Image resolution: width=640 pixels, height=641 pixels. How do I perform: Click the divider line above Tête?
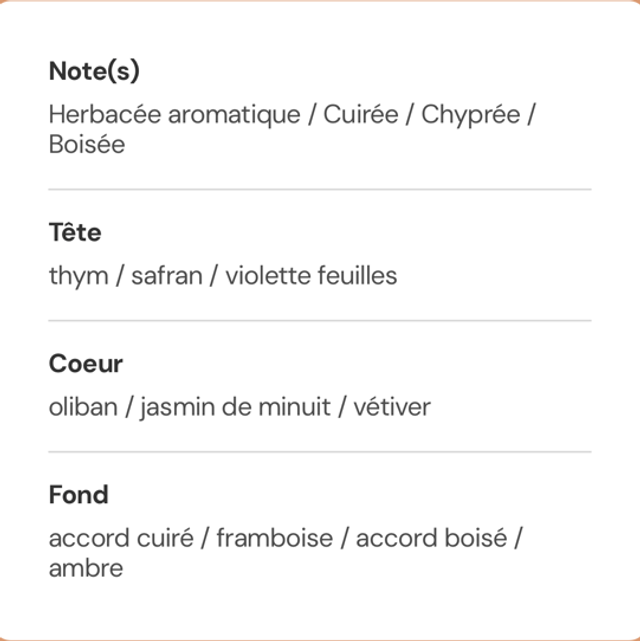tap(320, 189)
